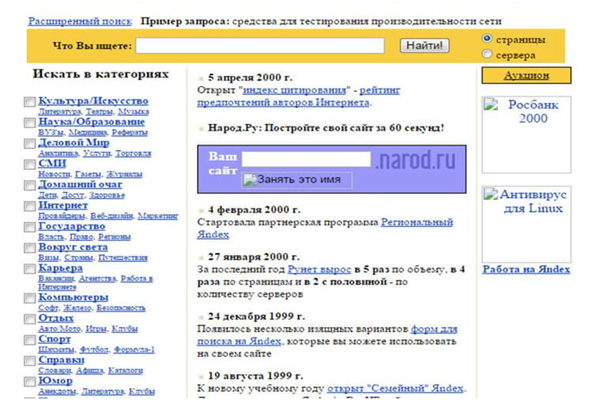Image resolution: width=600 pixels, height=400 pixels.
Task: Go to the СМИ category link
Action: coord(52,163)
